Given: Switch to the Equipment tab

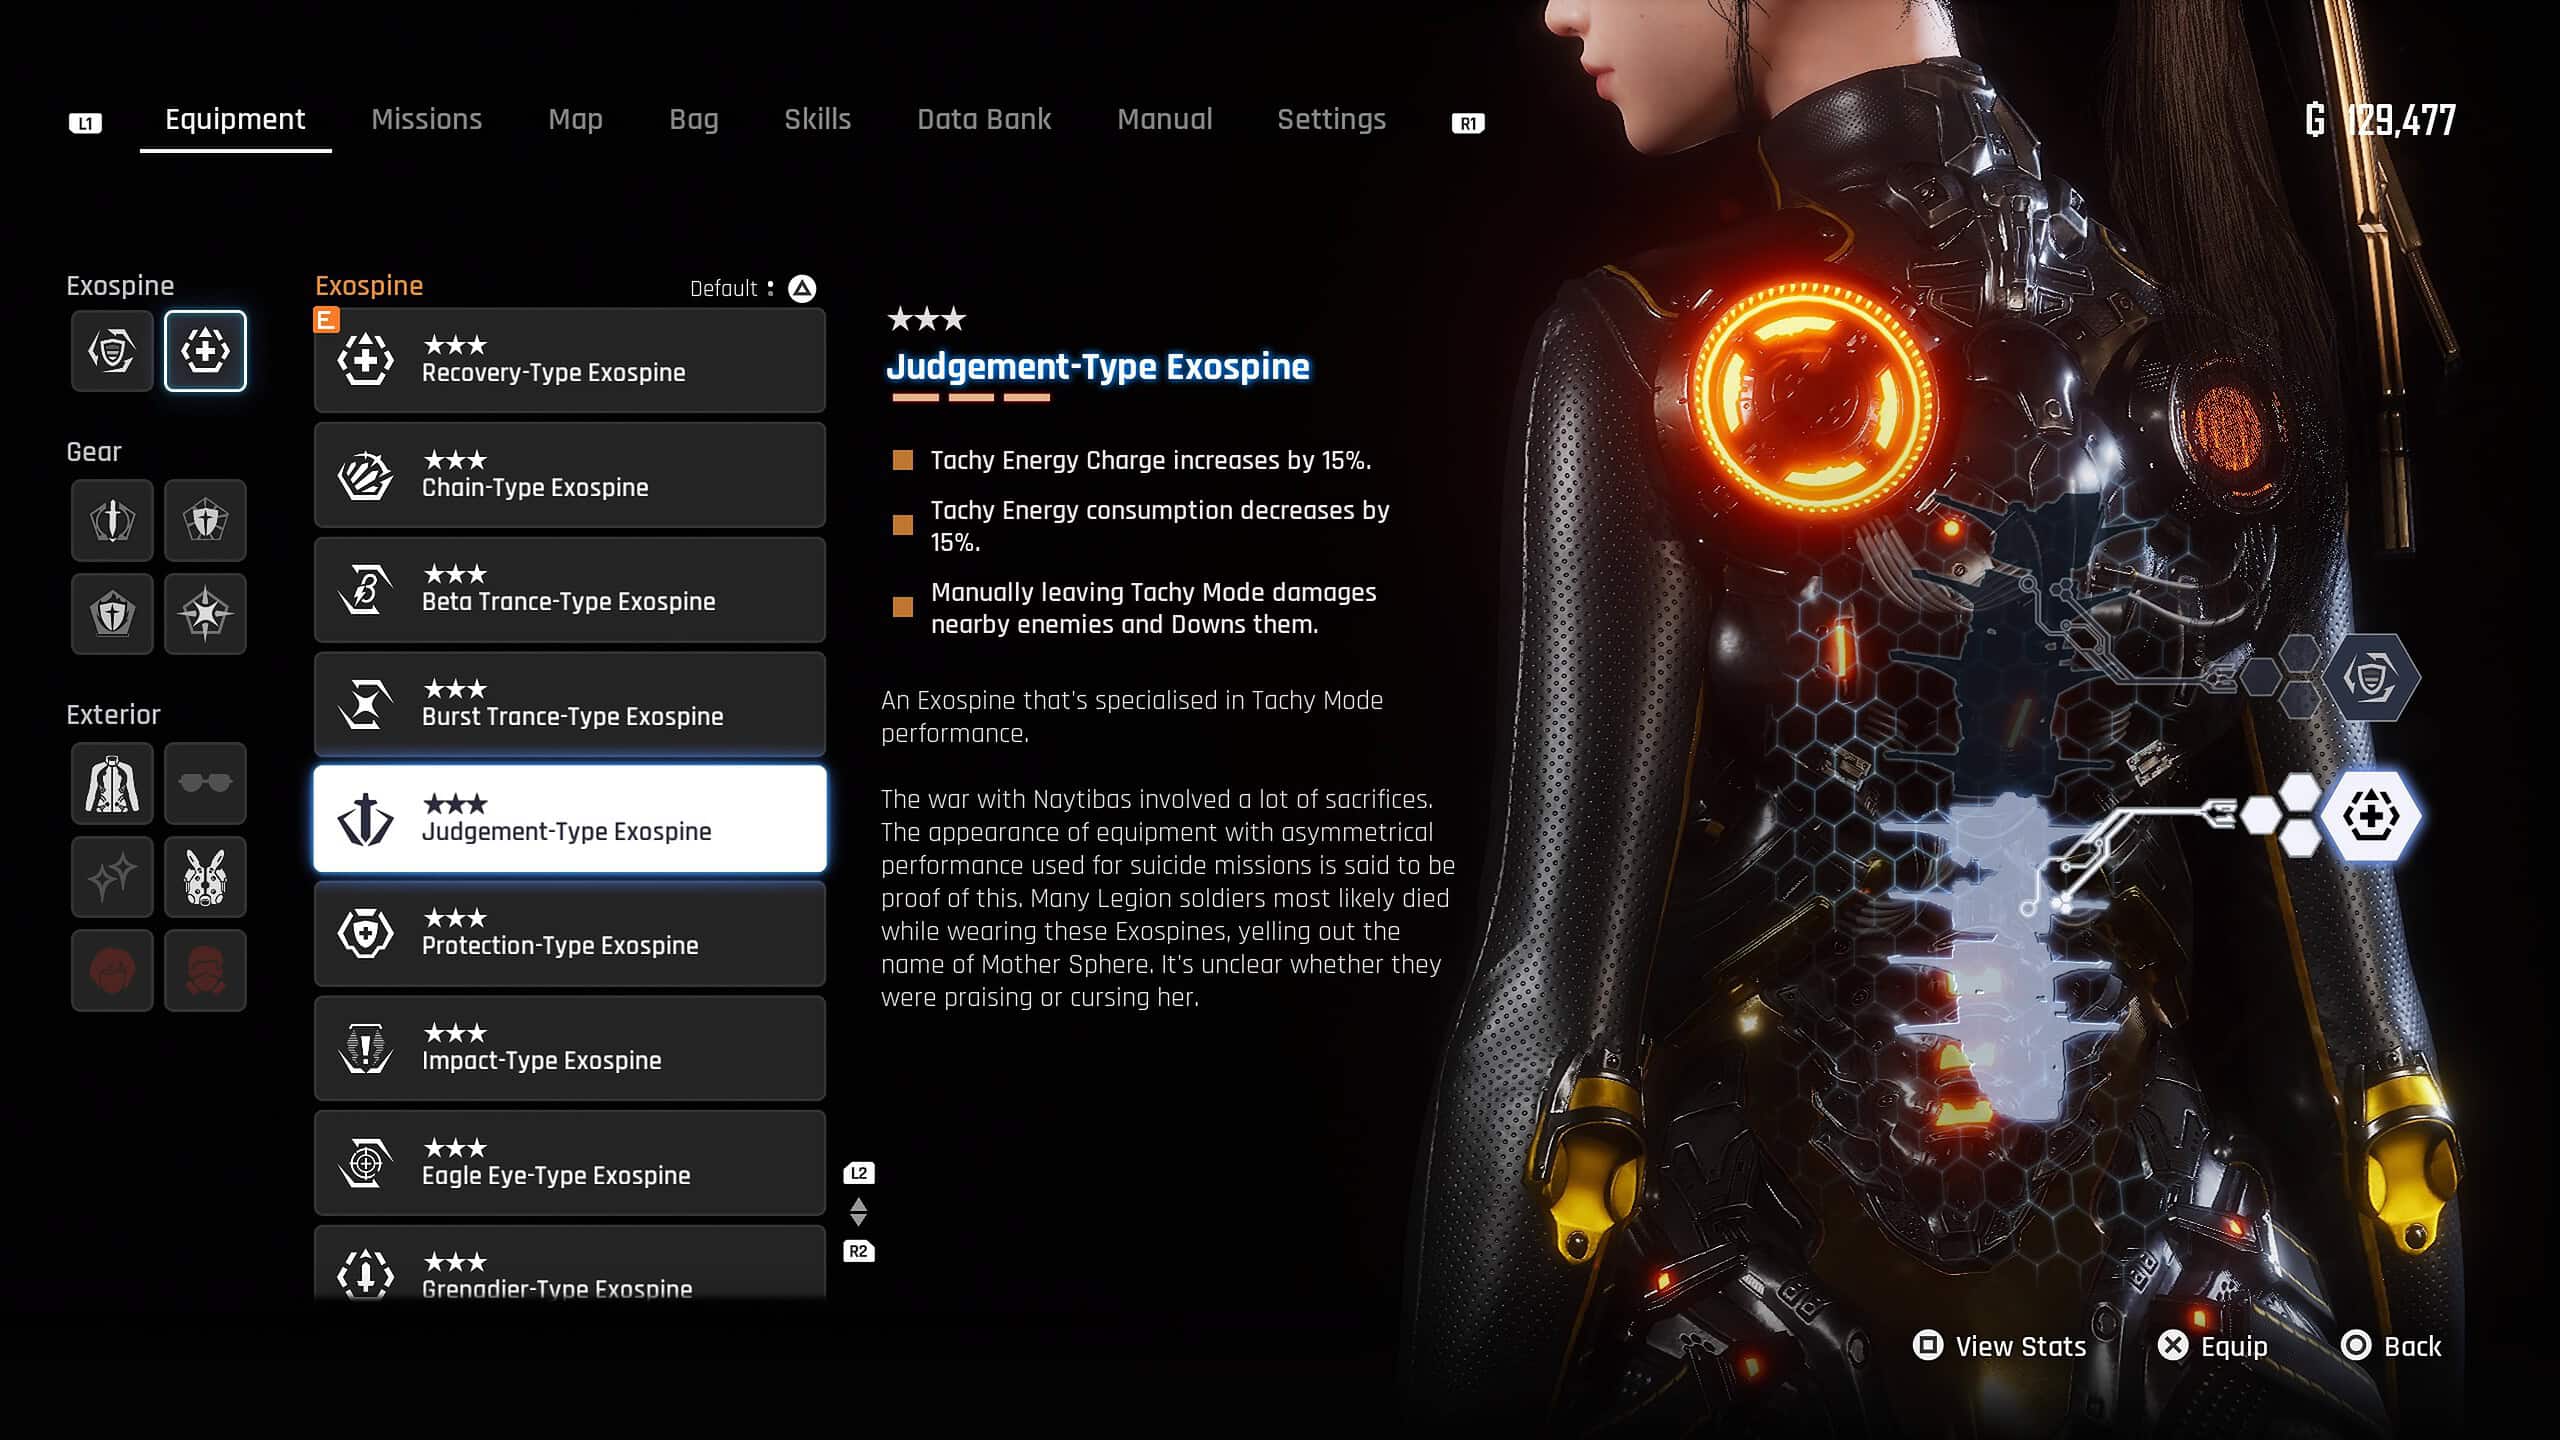Looking at the screenshot, I should point(235,119).
